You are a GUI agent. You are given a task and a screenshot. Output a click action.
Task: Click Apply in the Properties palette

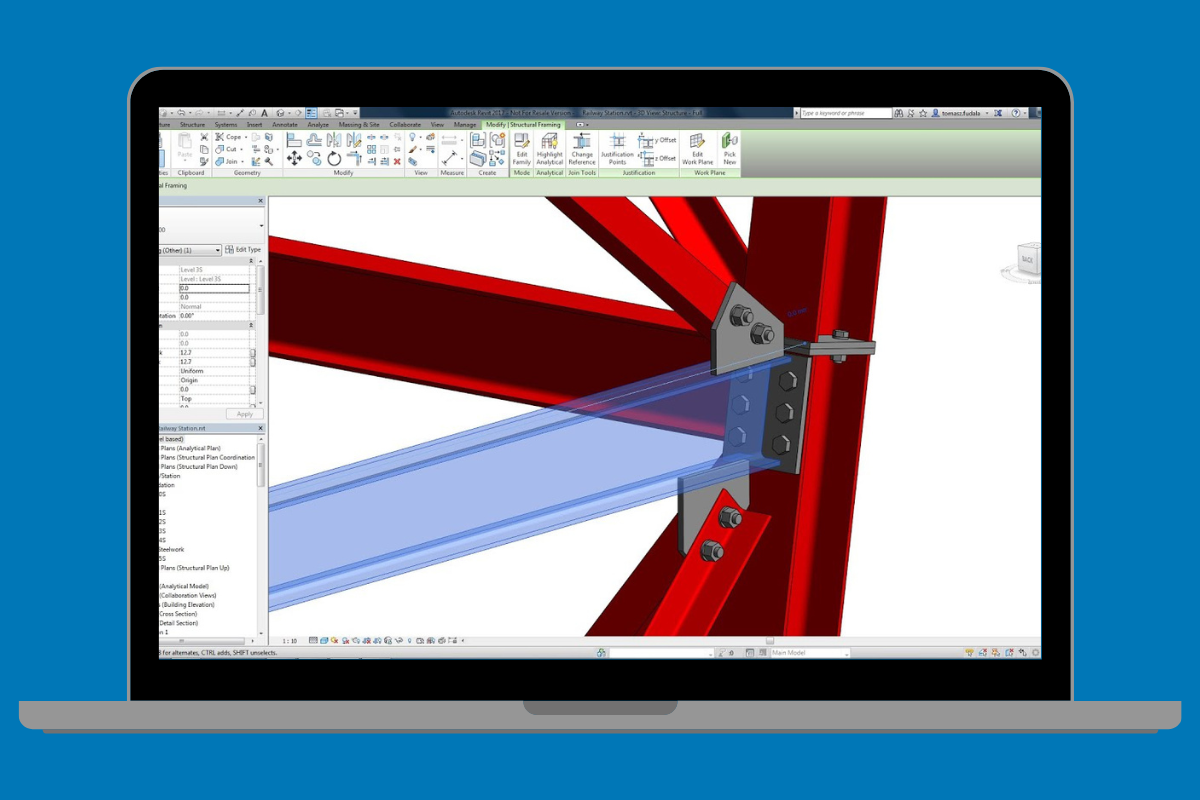point(244,413)
